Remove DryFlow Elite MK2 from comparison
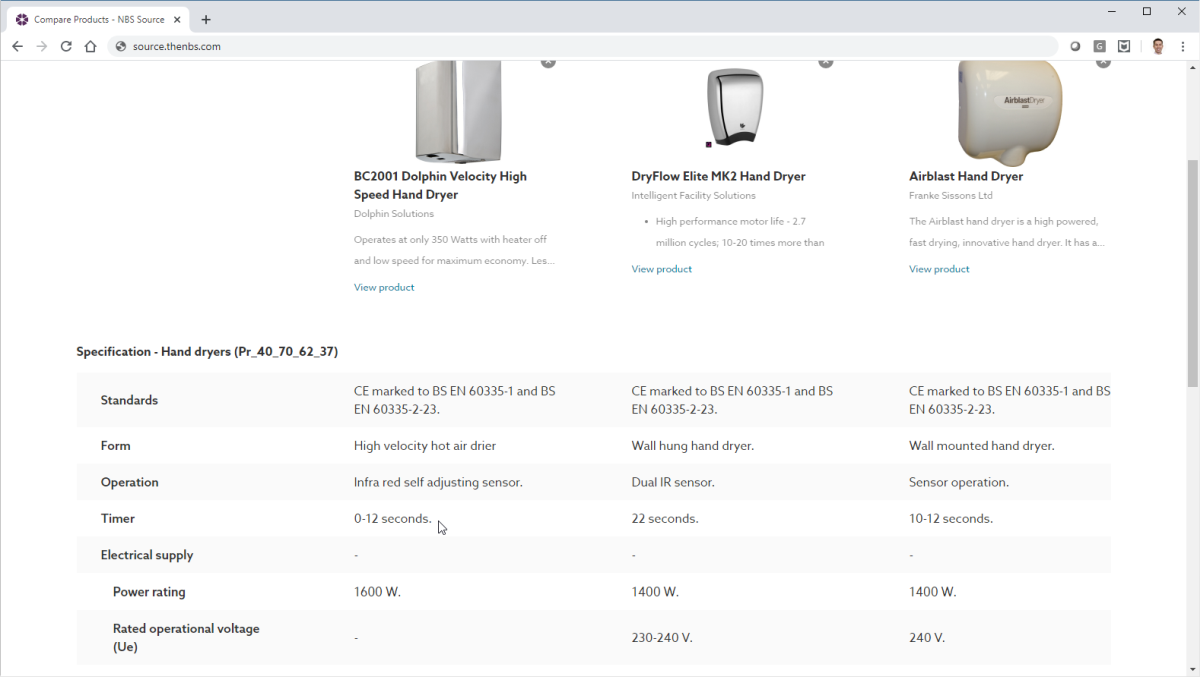 [825, 62]
